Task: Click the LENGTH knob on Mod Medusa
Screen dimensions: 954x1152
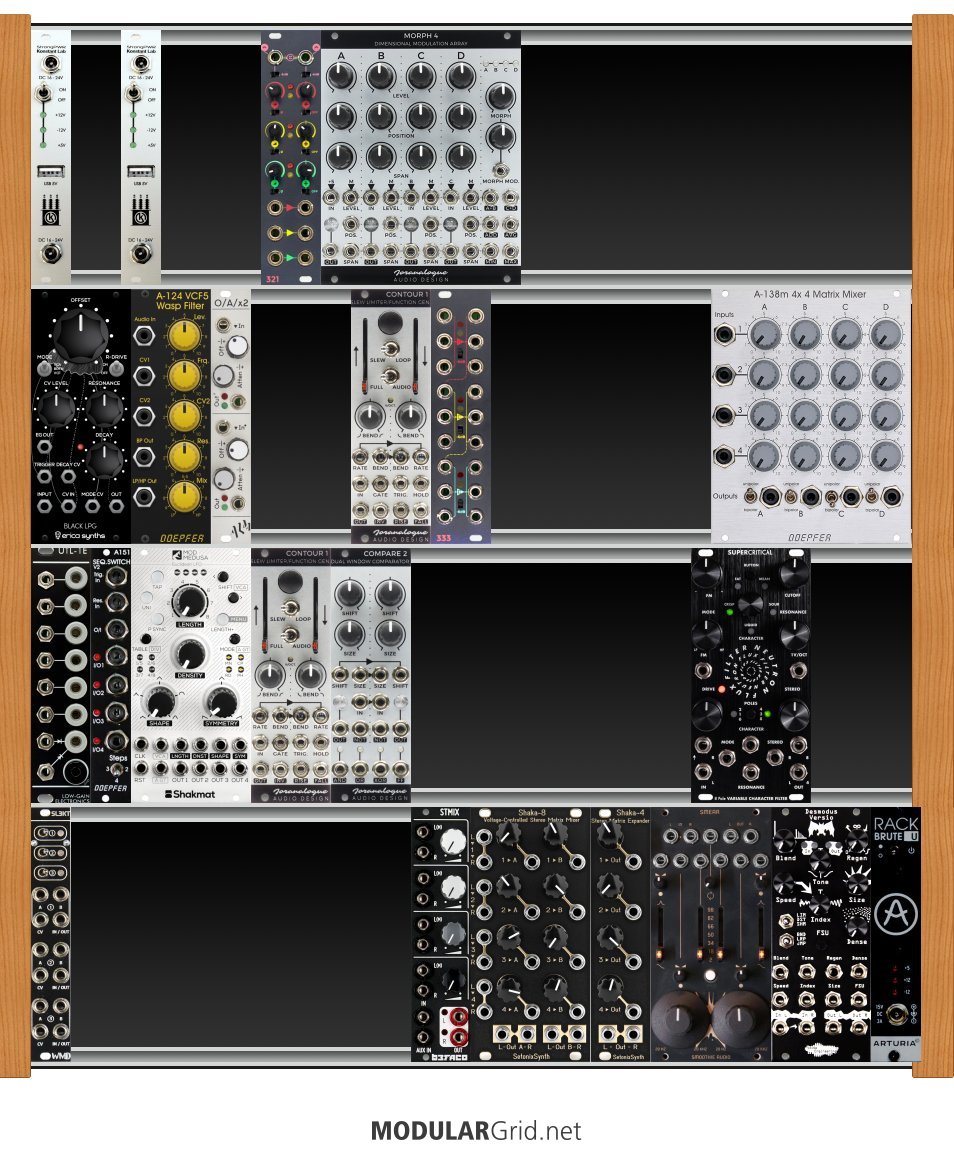Action: pos(190,601)
